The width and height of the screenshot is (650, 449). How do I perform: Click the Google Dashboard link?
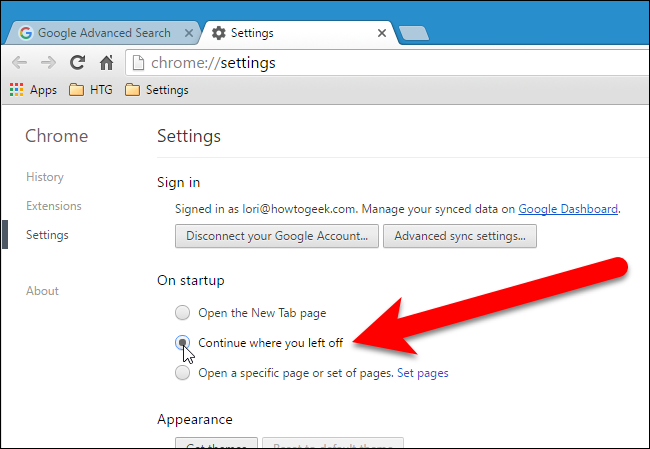tap(567, 209)
